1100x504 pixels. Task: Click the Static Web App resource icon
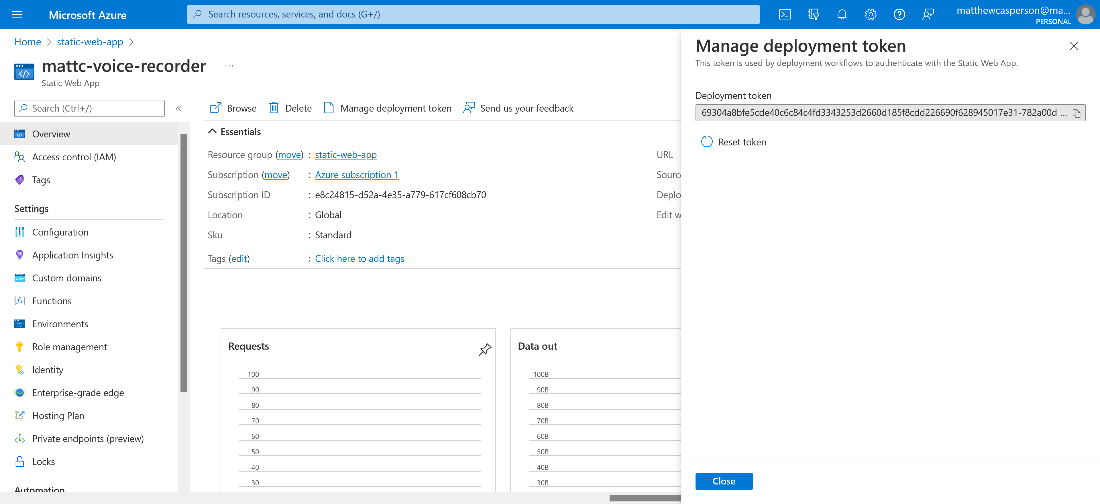23,72
